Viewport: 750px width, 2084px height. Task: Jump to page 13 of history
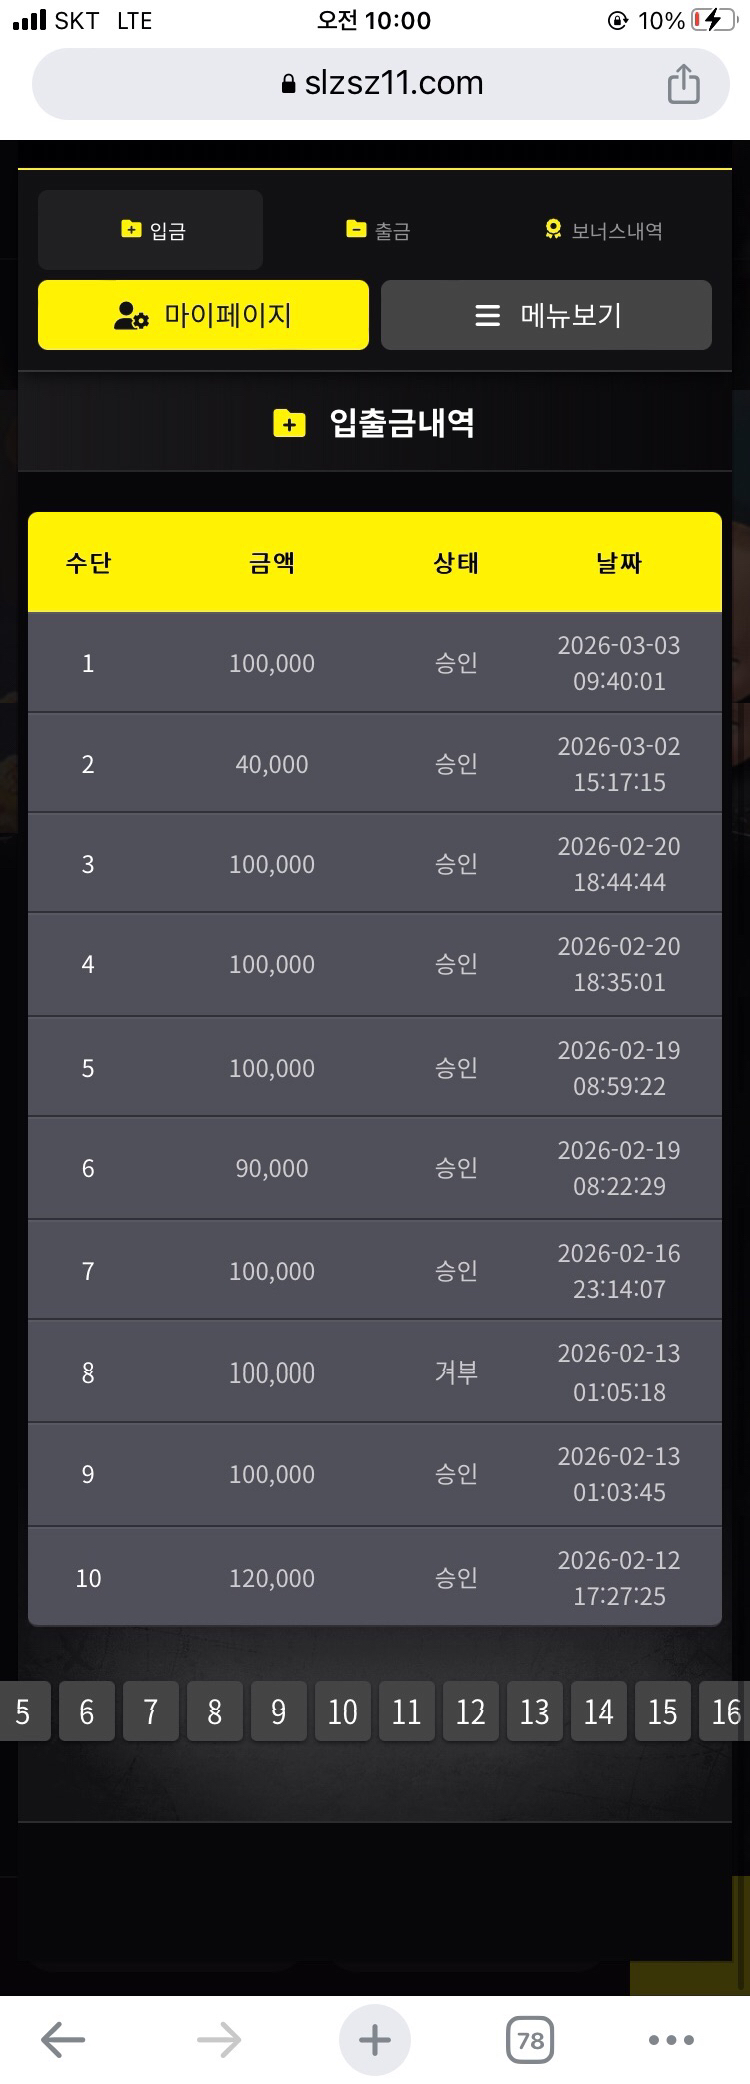coord(535,1712)
